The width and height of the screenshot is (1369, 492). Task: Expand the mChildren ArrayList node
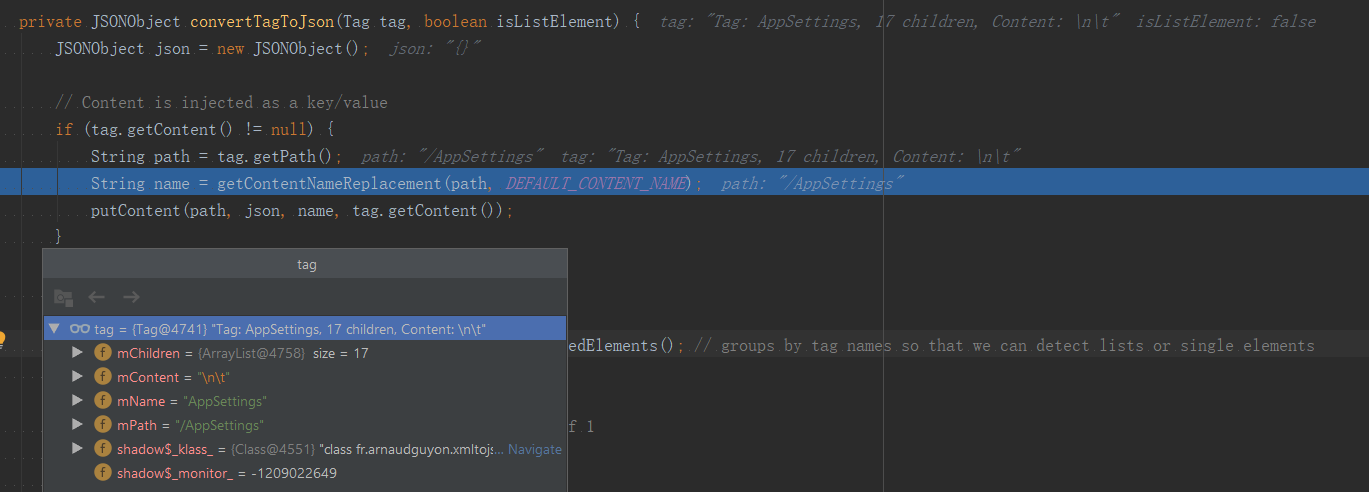78,353
